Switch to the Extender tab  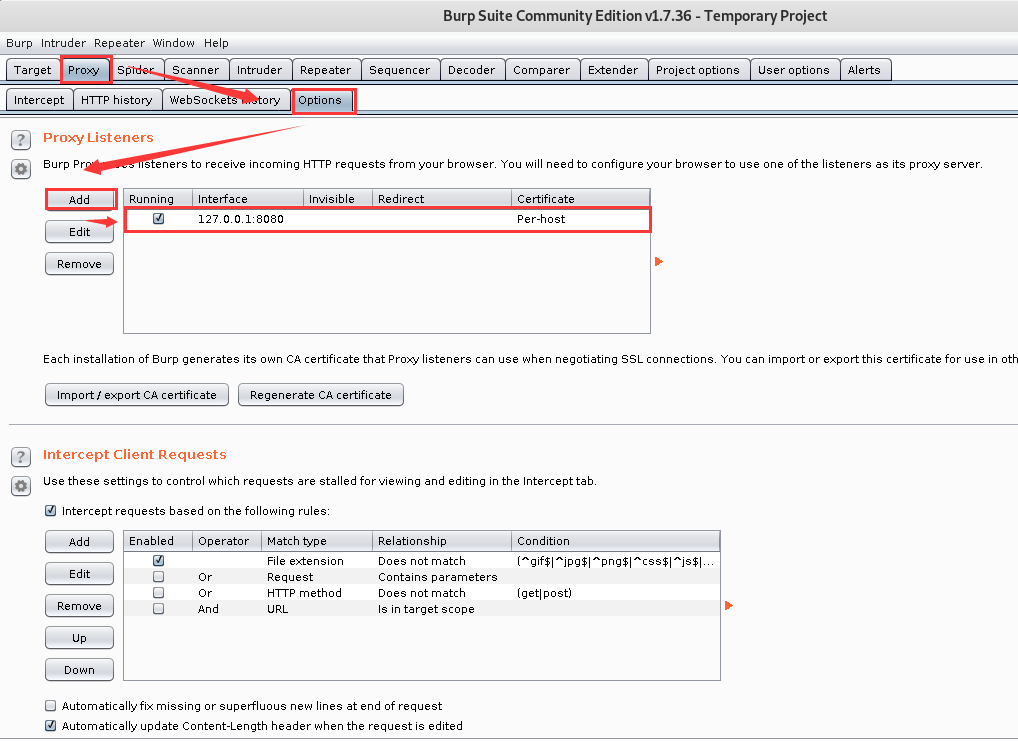click(x=613, y=70)
